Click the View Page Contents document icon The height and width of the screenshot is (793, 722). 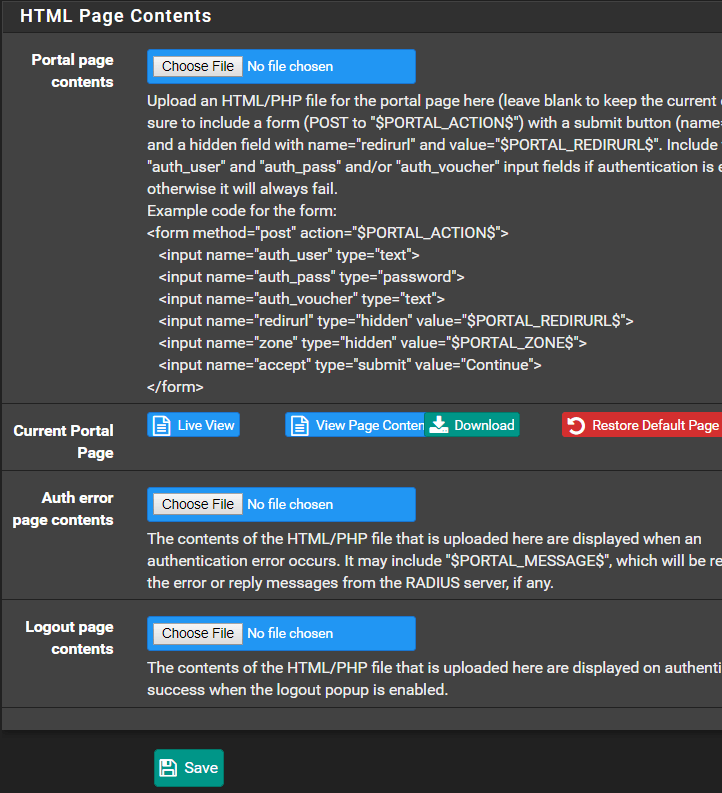(x=299, y=425)
